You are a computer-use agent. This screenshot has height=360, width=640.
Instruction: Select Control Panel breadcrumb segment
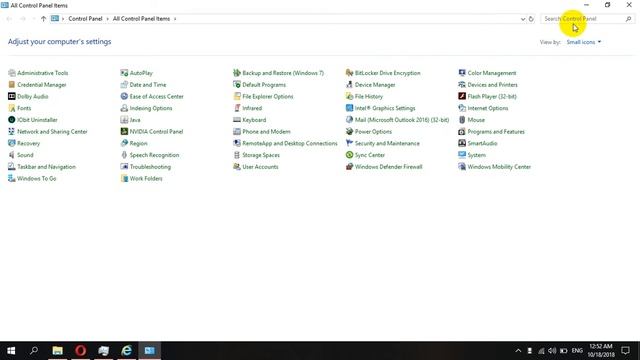(85, 19)
